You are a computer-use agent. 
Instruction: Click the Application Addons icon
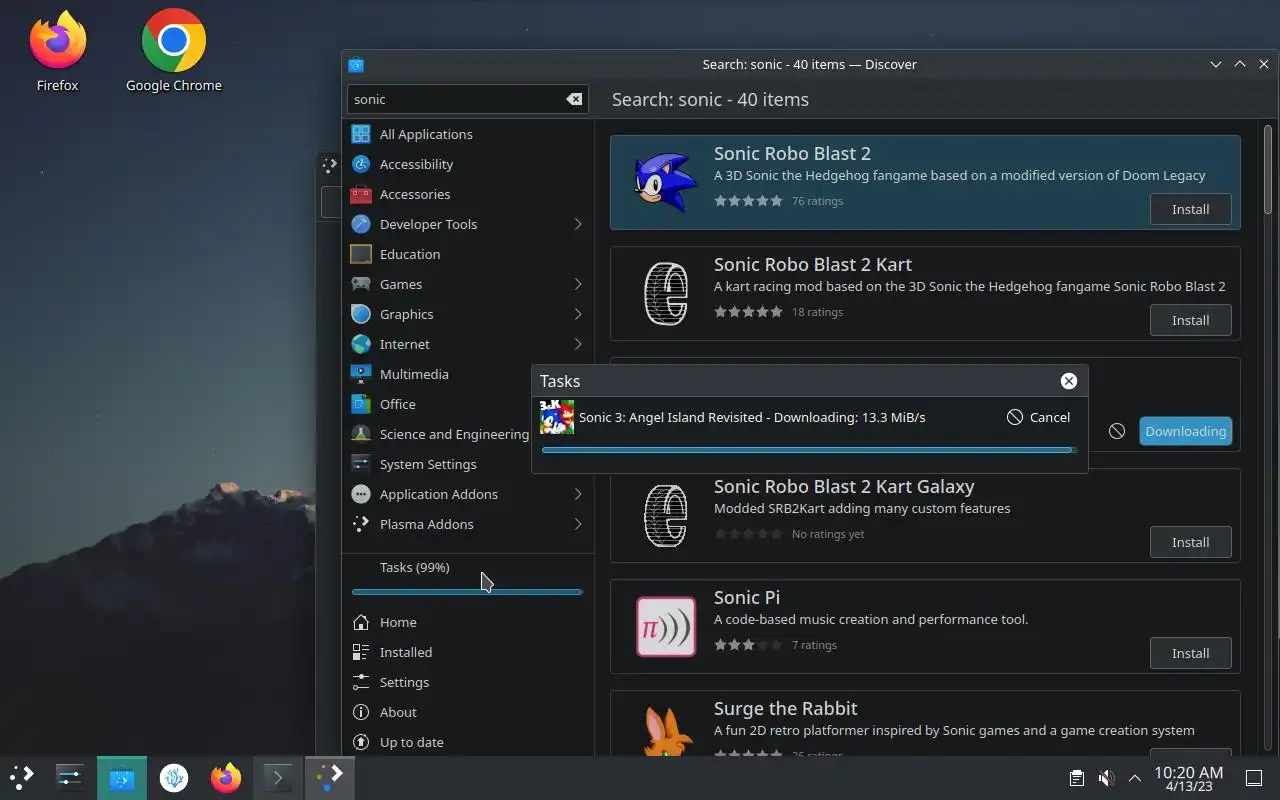coord(361,494)
